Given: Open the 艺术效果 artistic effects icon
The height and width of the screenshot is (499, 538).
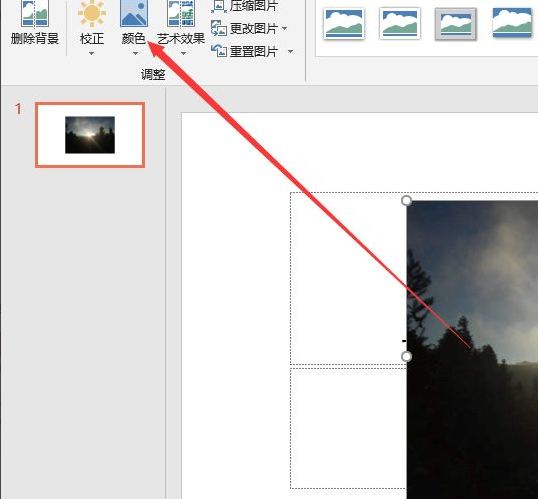Looking at the screenshot, I should pos(181,13).
